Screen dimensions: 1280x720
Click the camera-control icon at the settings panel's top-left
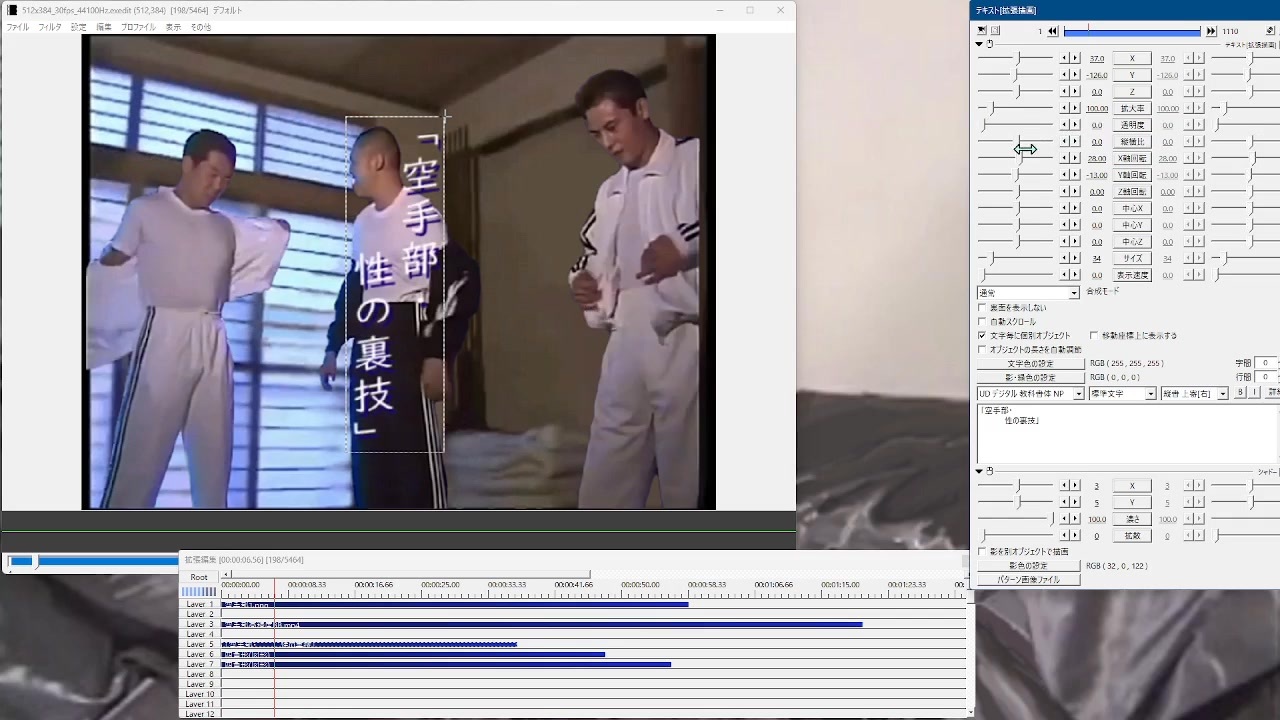982,31
